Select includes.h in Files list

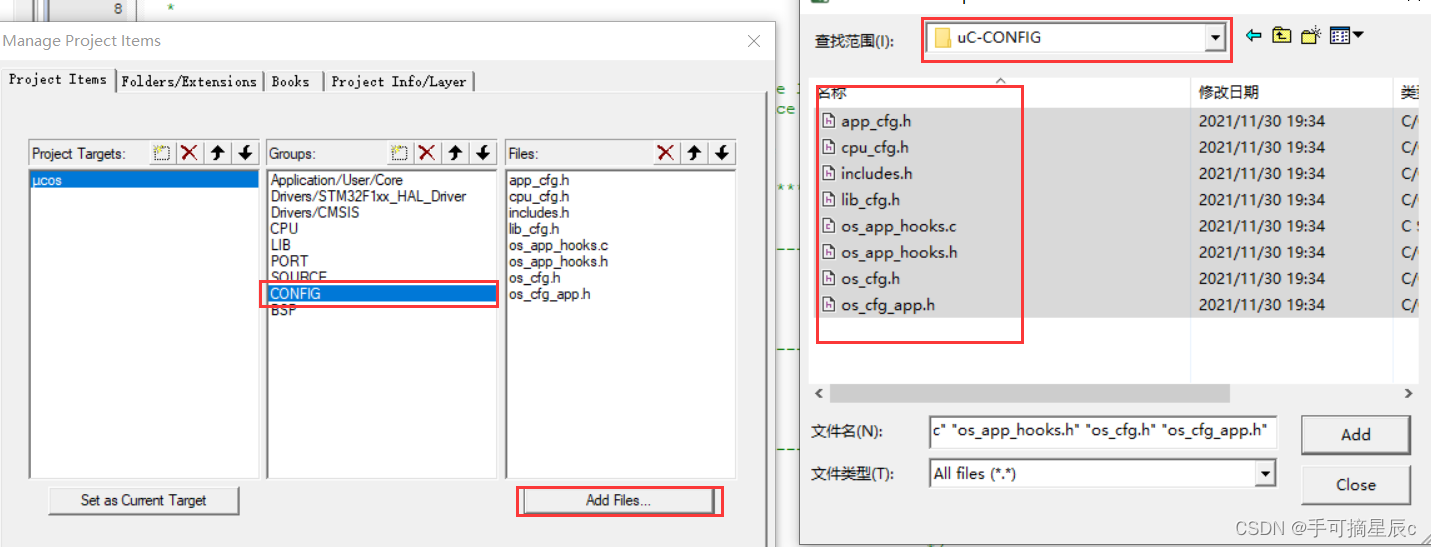click(x=539, y=212)
